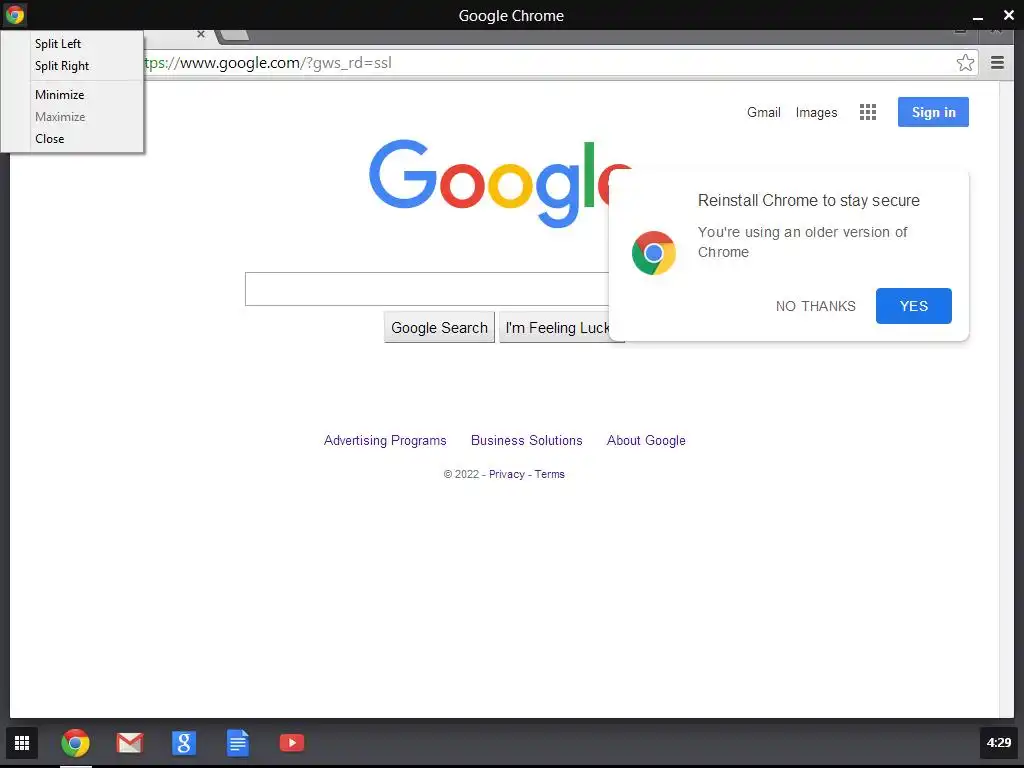Open YouTube from the shelf

click(292, 743)
